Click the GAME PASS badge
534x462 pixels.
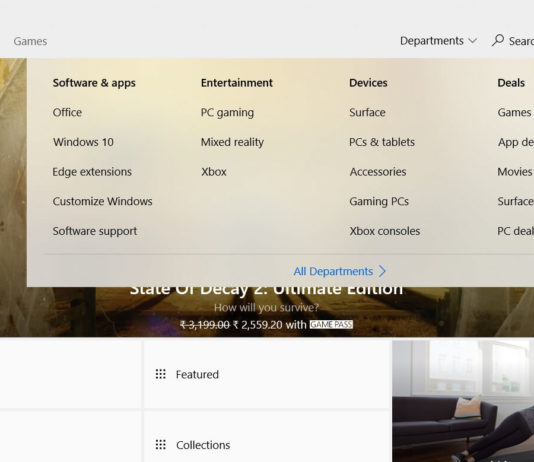click(331, 324)
